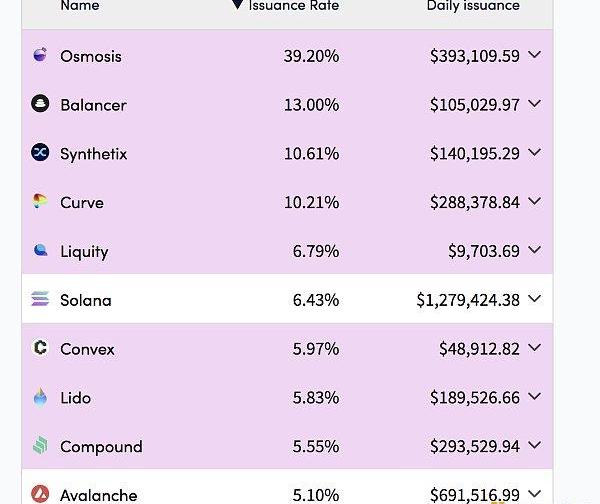Expand the Curve row chevron
This screenshot has width=600, height=504.
[535, 201]
